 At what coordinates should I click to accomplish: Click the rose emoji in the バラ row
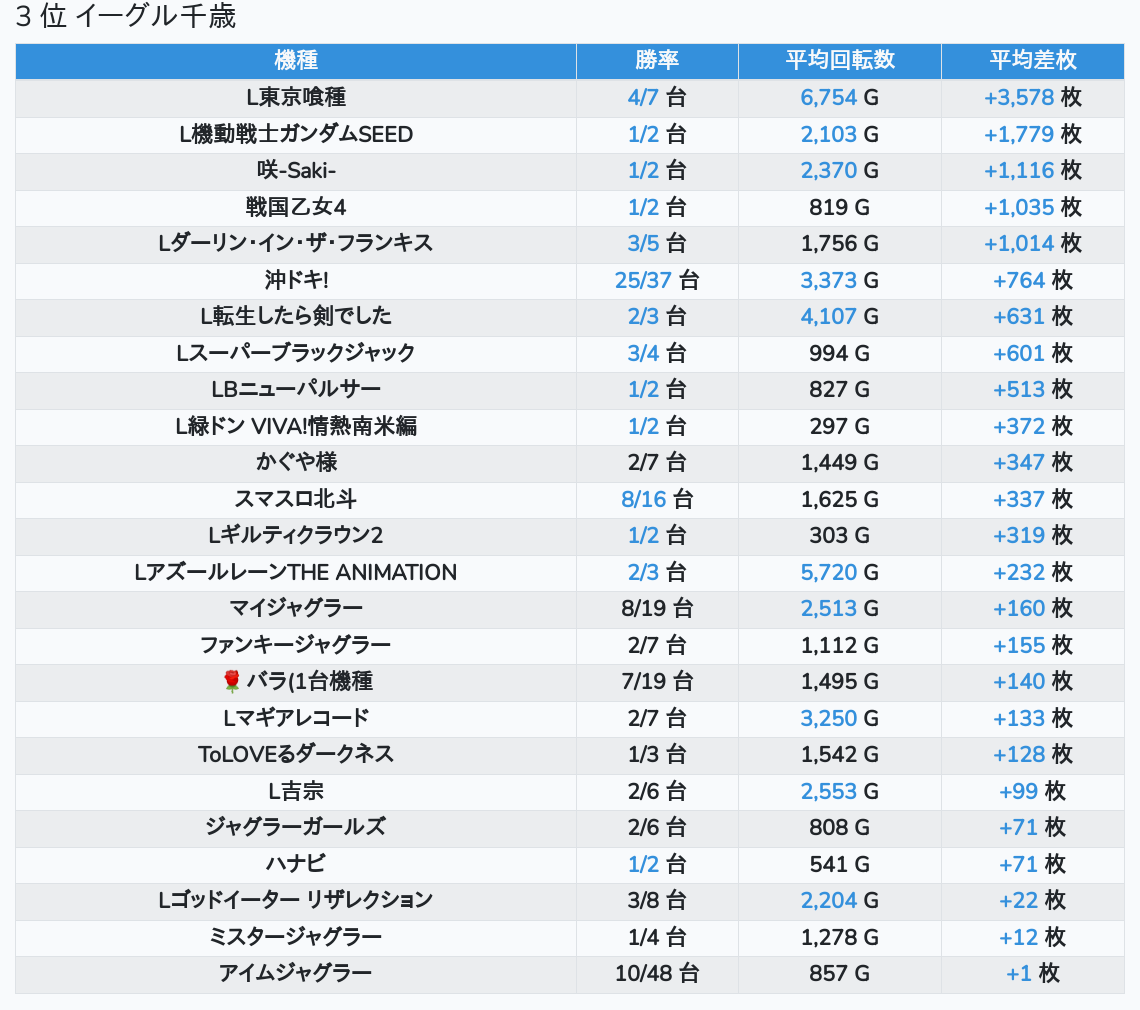click(231, 681)
